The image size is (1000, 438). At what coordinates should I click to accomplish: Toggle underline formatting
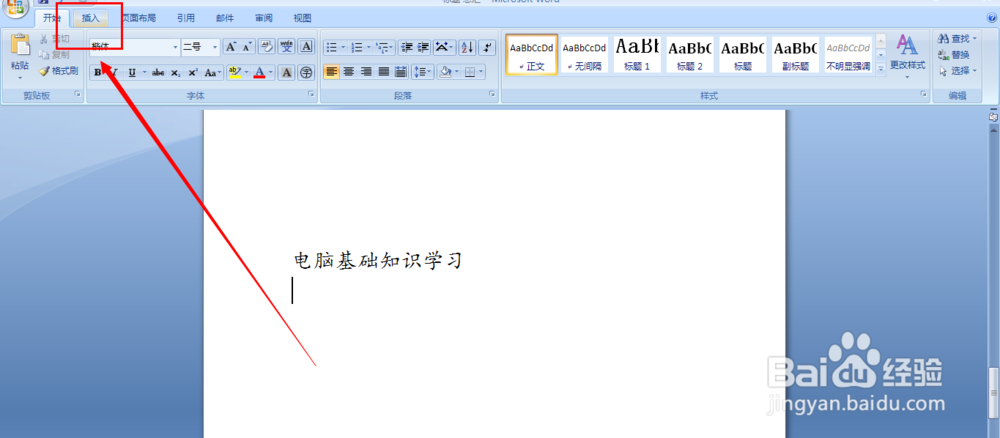coord(131,73)
